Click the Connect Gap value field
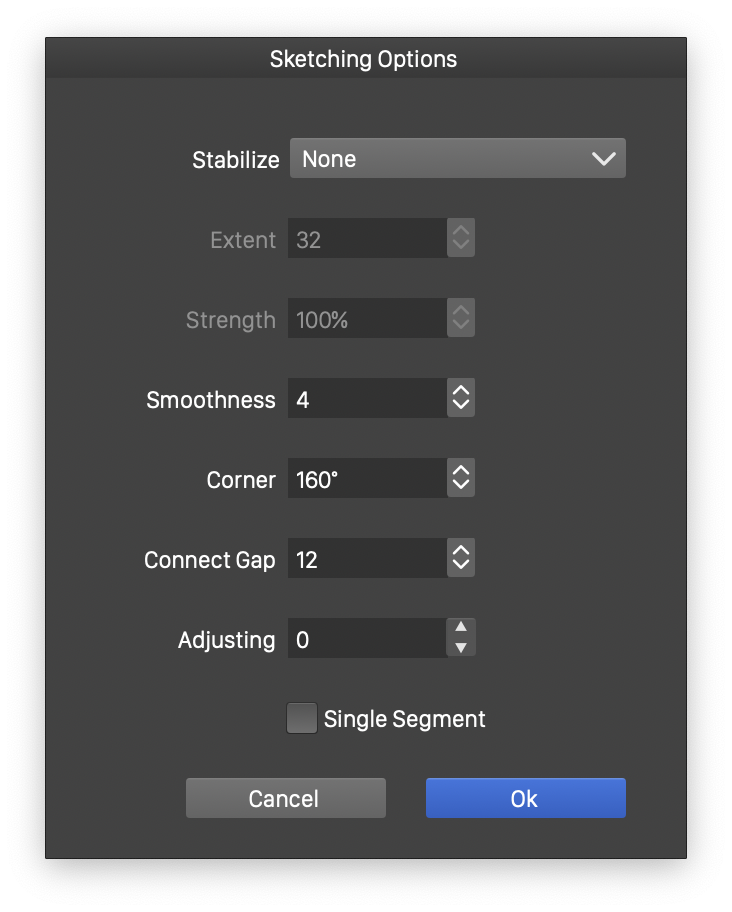The width and height of the screenshot is (732, 912). [x=367, y=560]
